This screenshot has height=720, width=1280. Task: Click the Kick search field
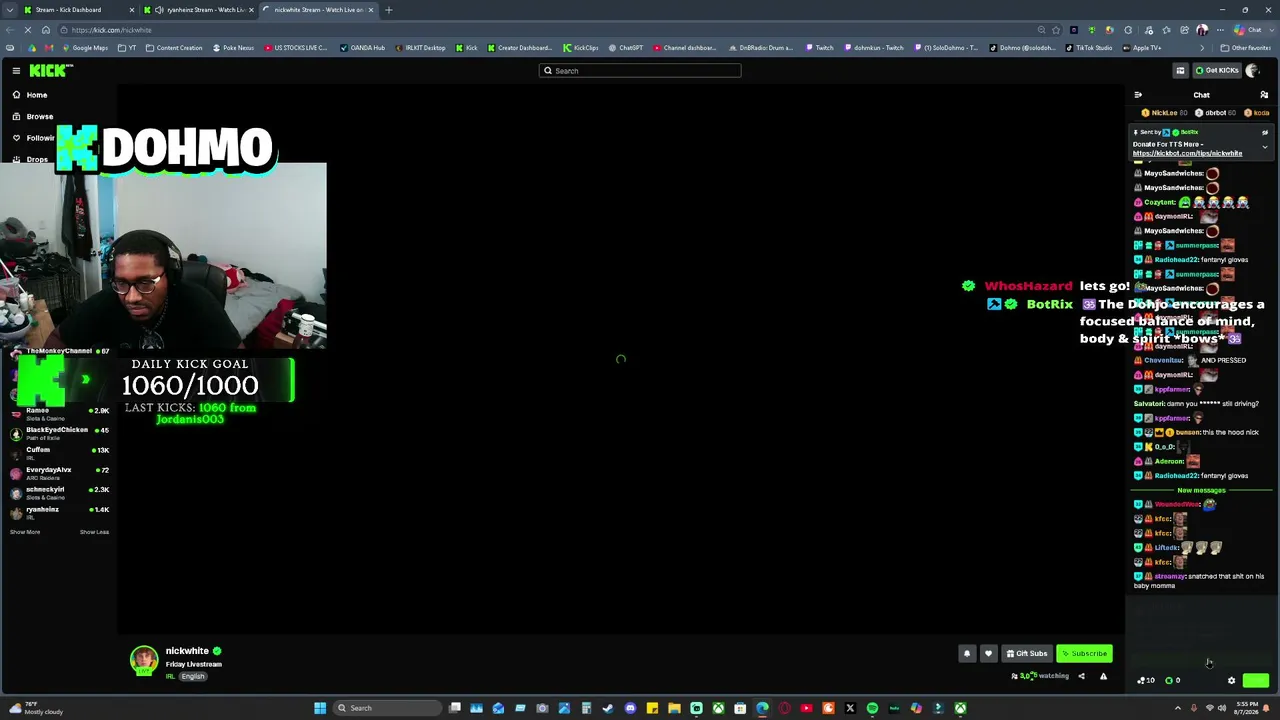(x=640, y=71)
